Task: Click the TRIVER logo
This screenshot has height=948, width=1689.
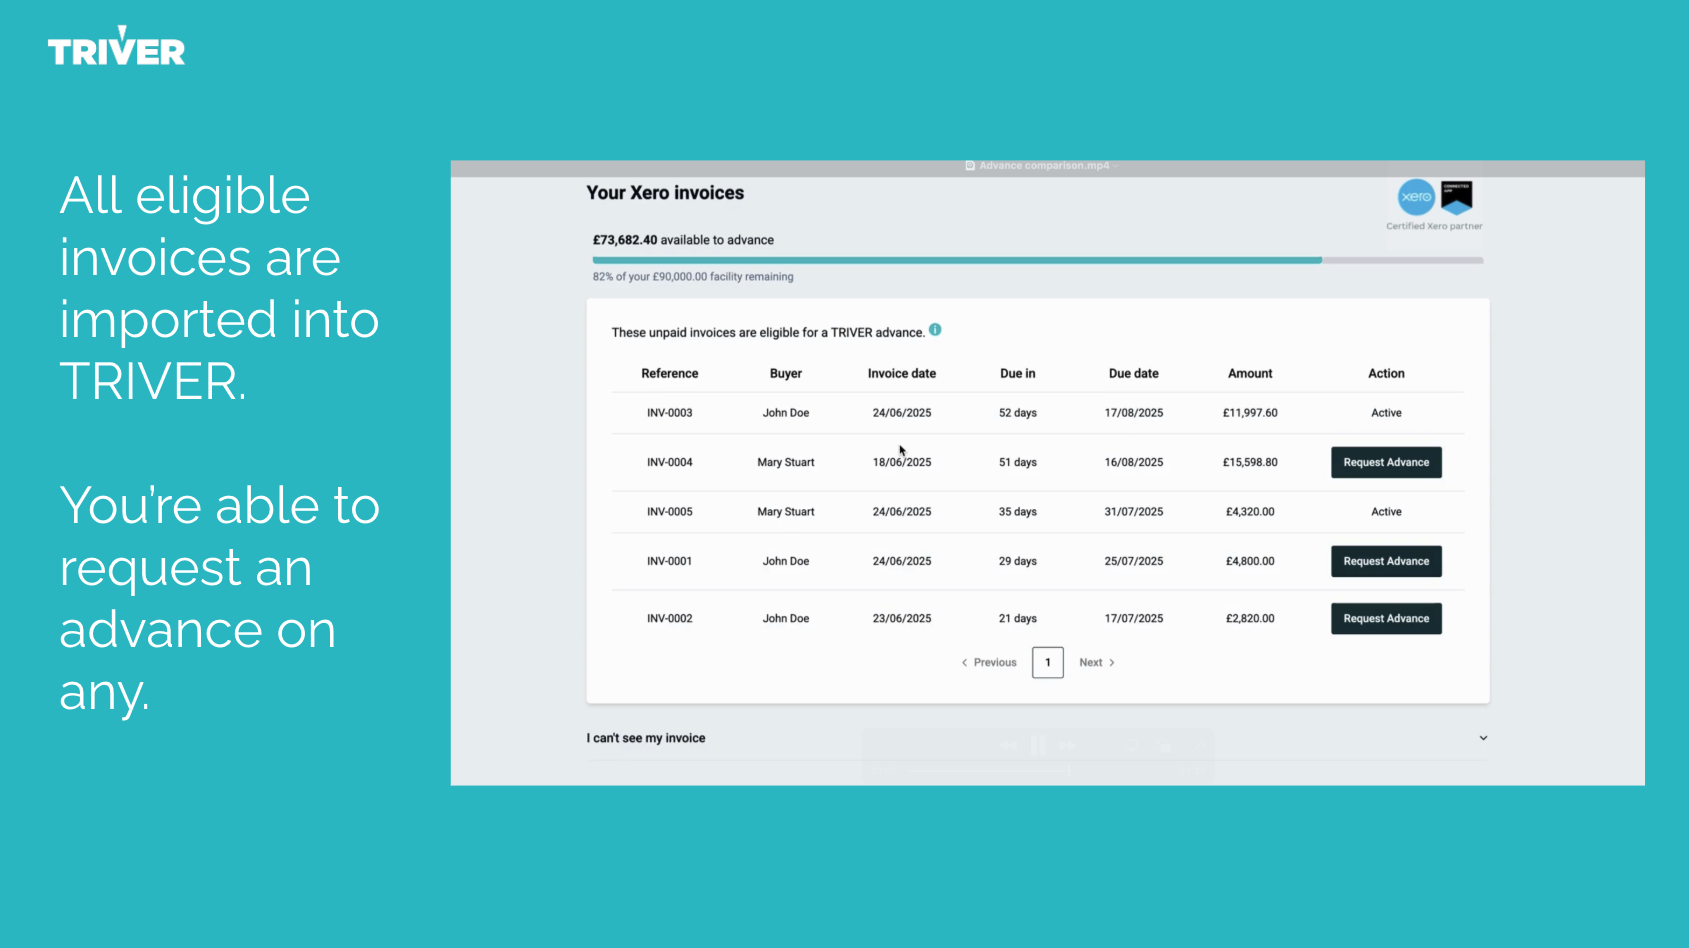Action: [x=116, y=47]
